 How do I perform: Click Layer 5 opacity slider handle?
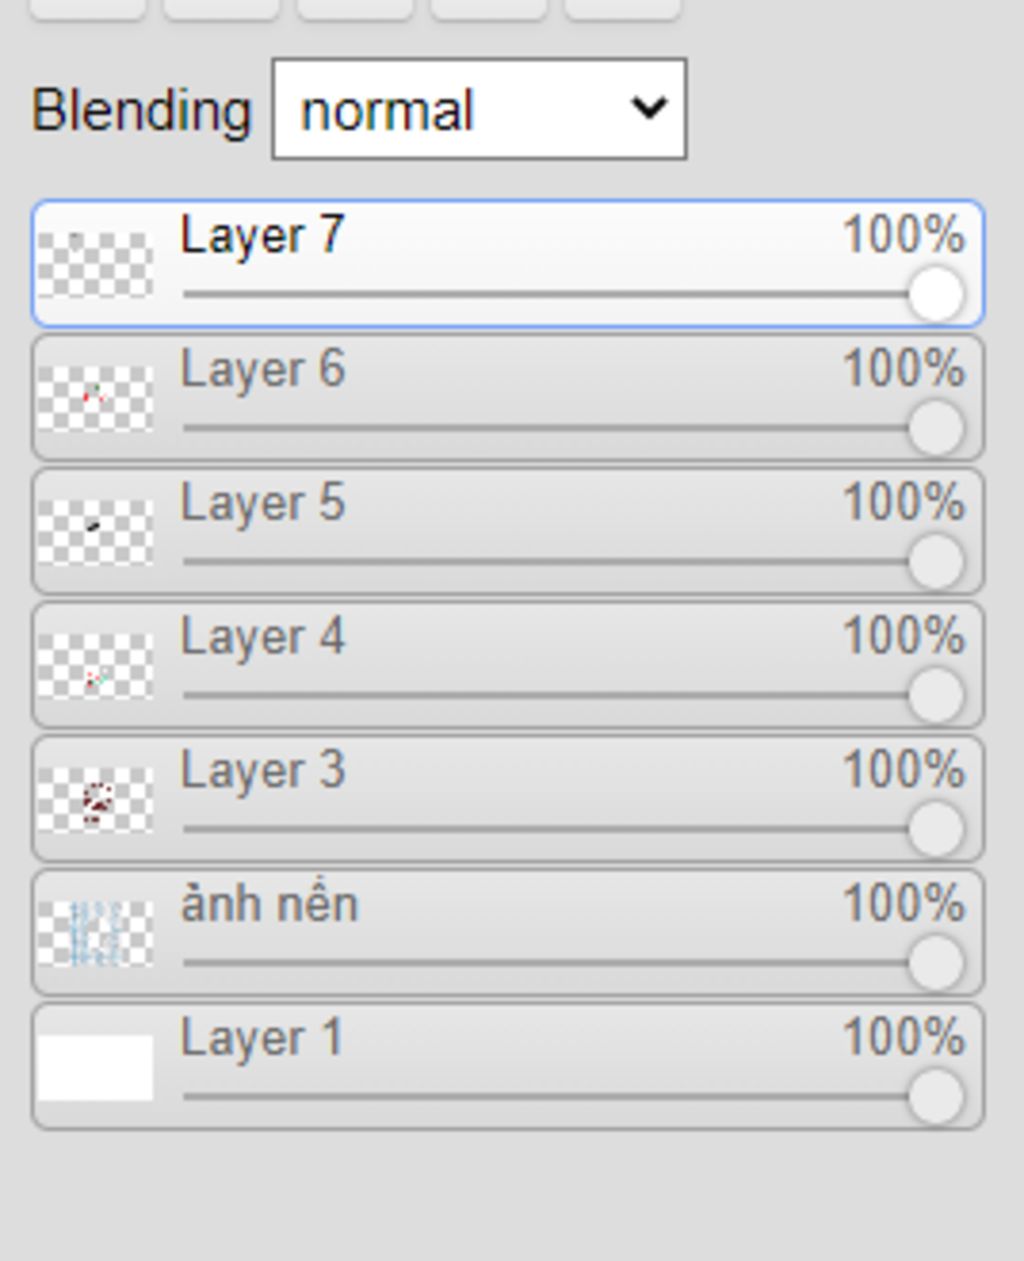tap(936, 562)
